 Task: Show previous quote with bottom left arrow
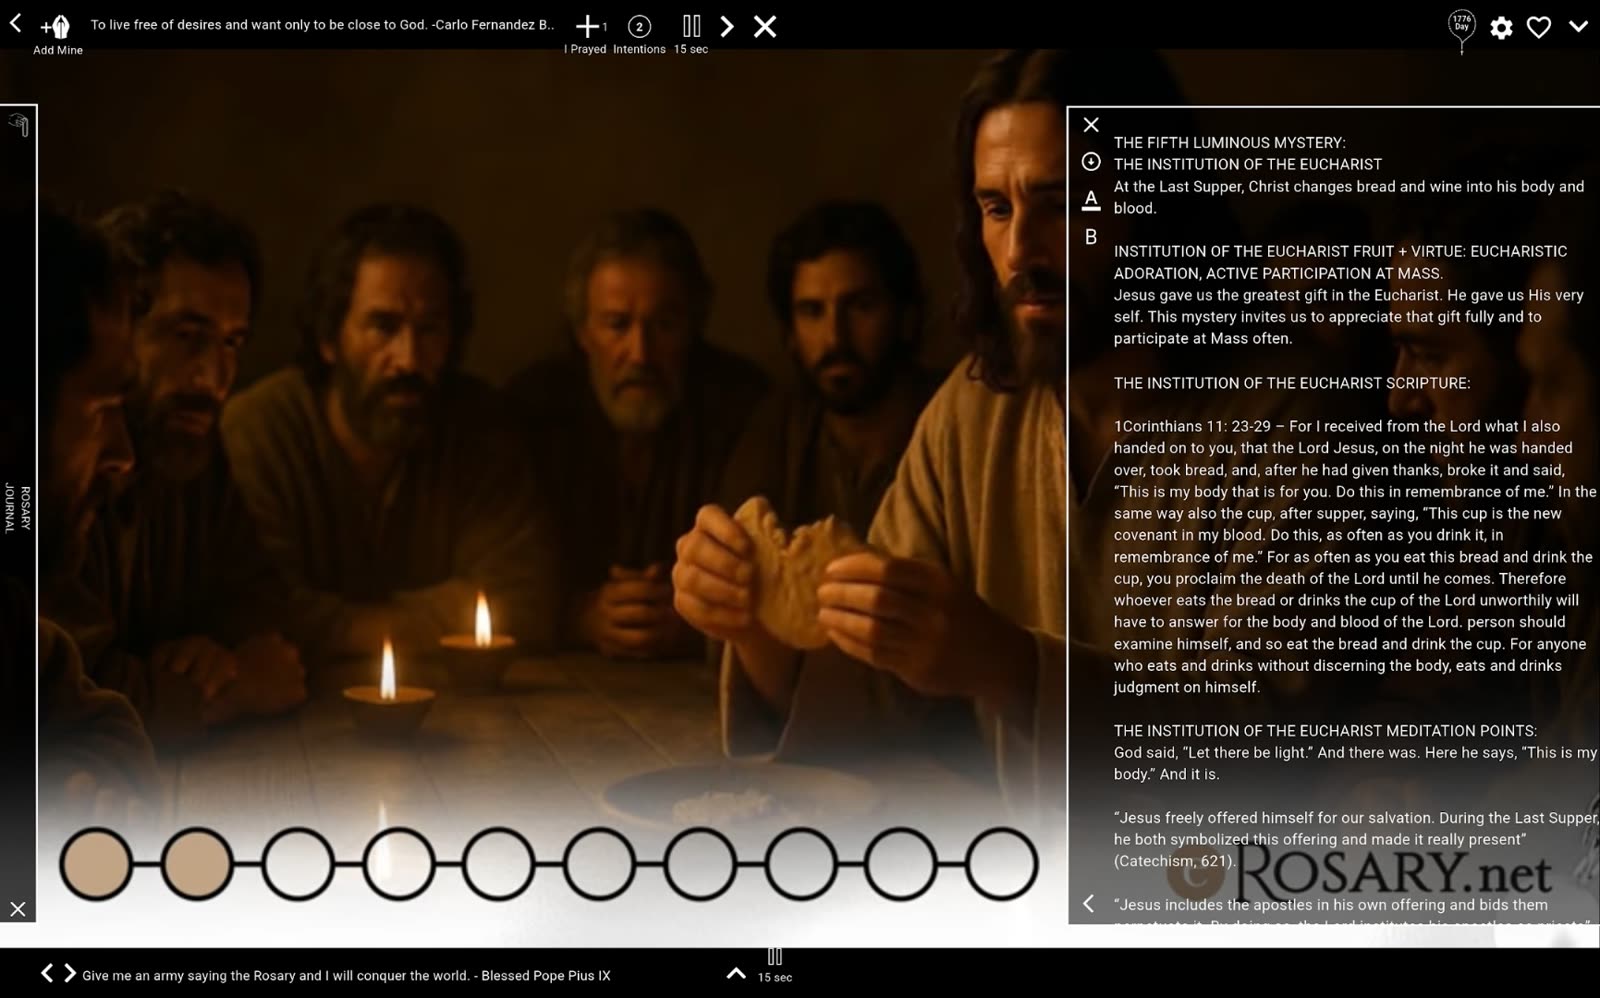pyautogui.click(x=46, y=973)
